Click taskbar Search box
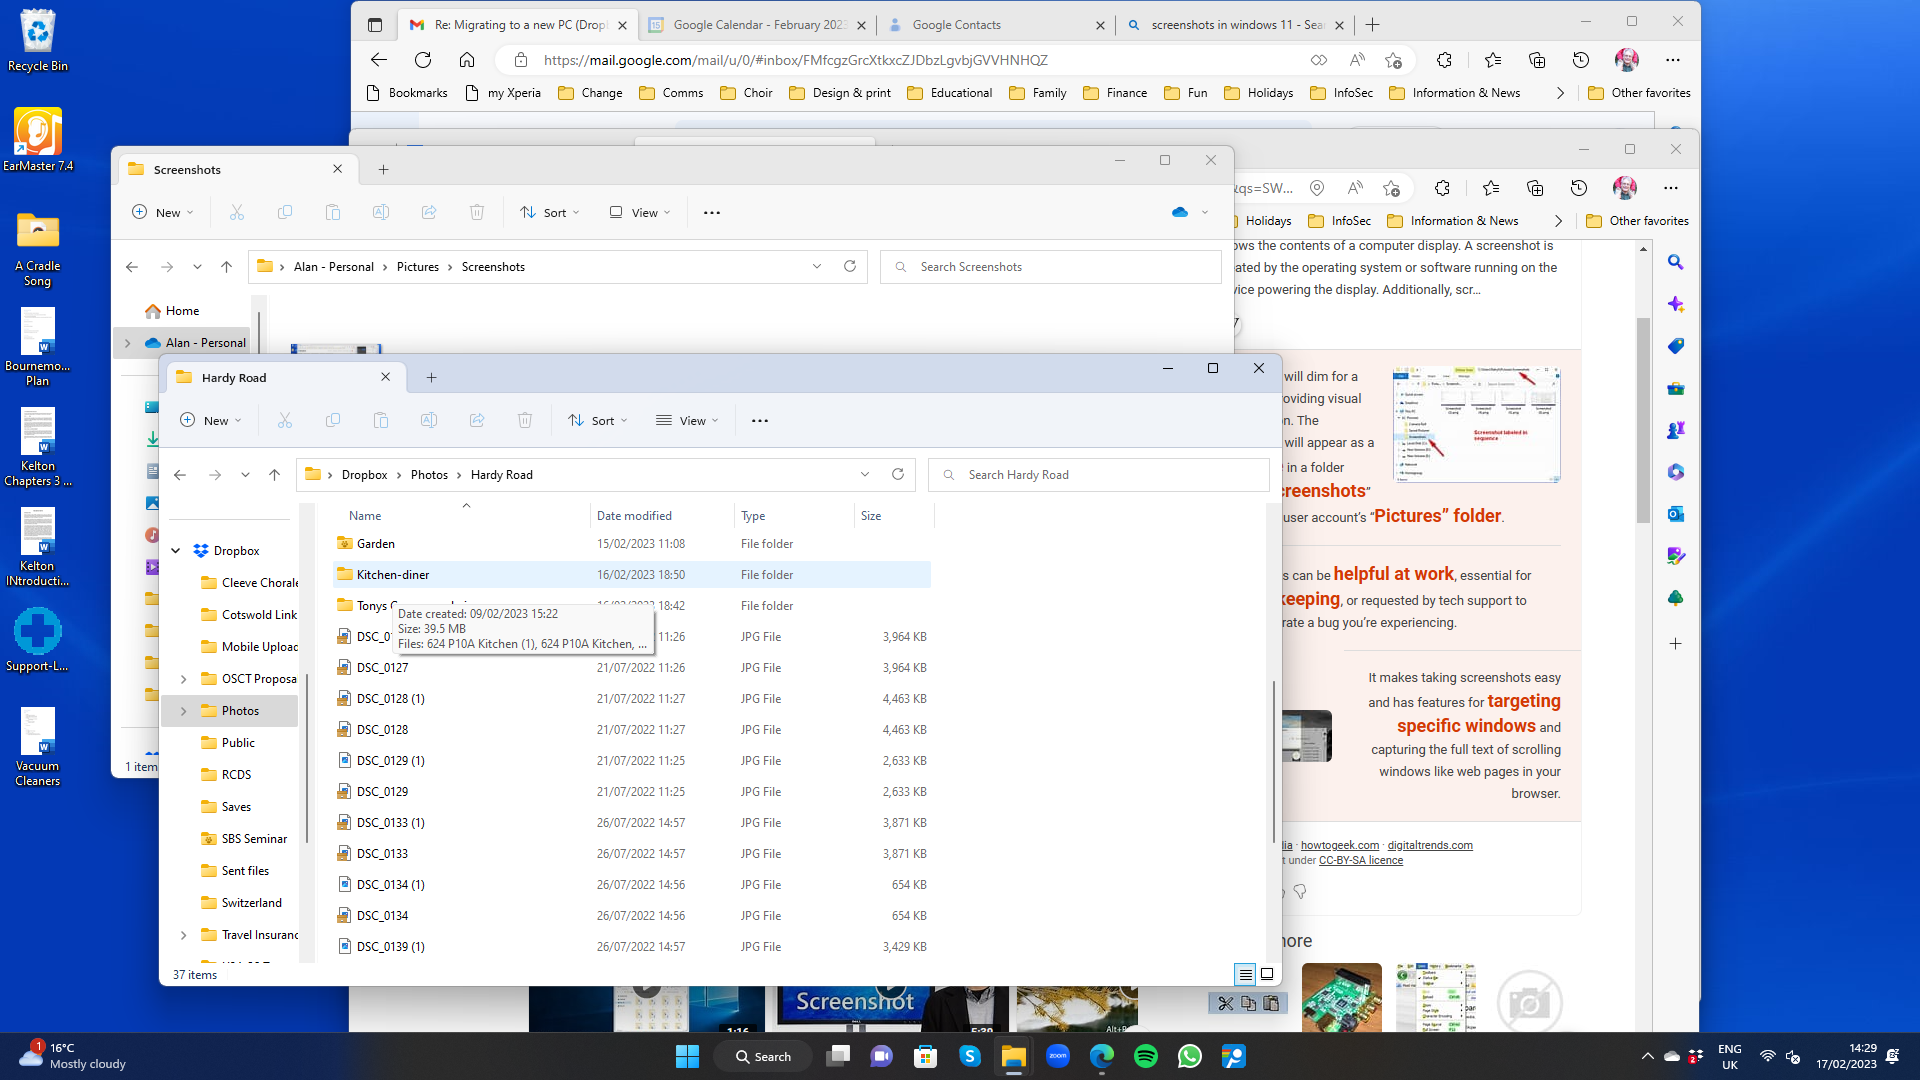This screenshot has width=1920, height=1080. (x=763, y=1056)
